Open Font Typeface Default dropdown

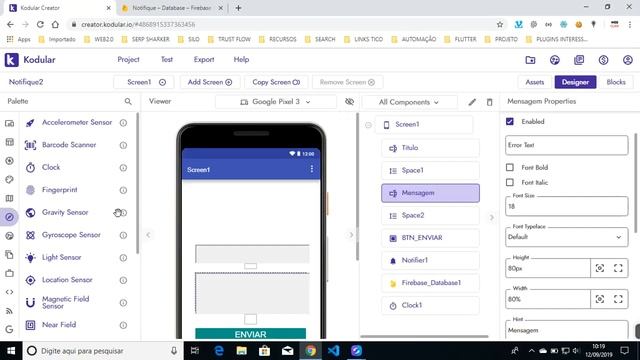(x=567, y=237)
